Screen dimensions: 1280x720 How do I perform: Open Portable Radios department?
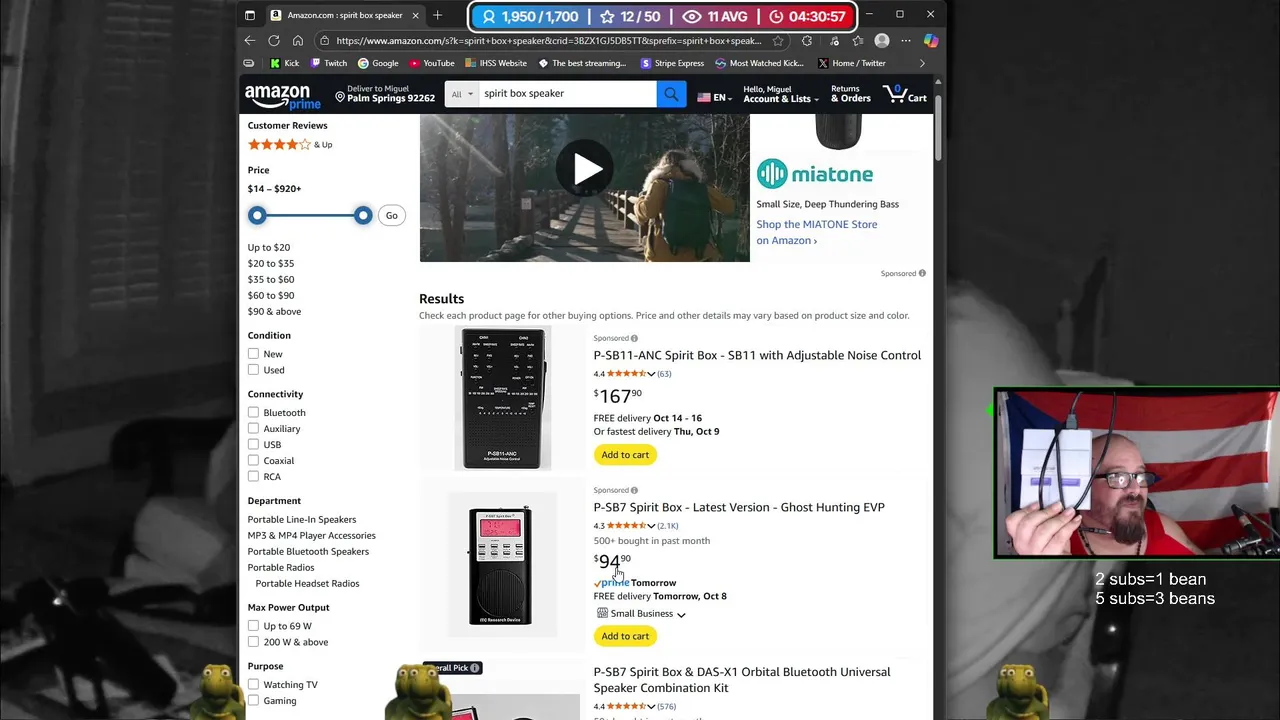pyautogui.click(x=281, y=567)
